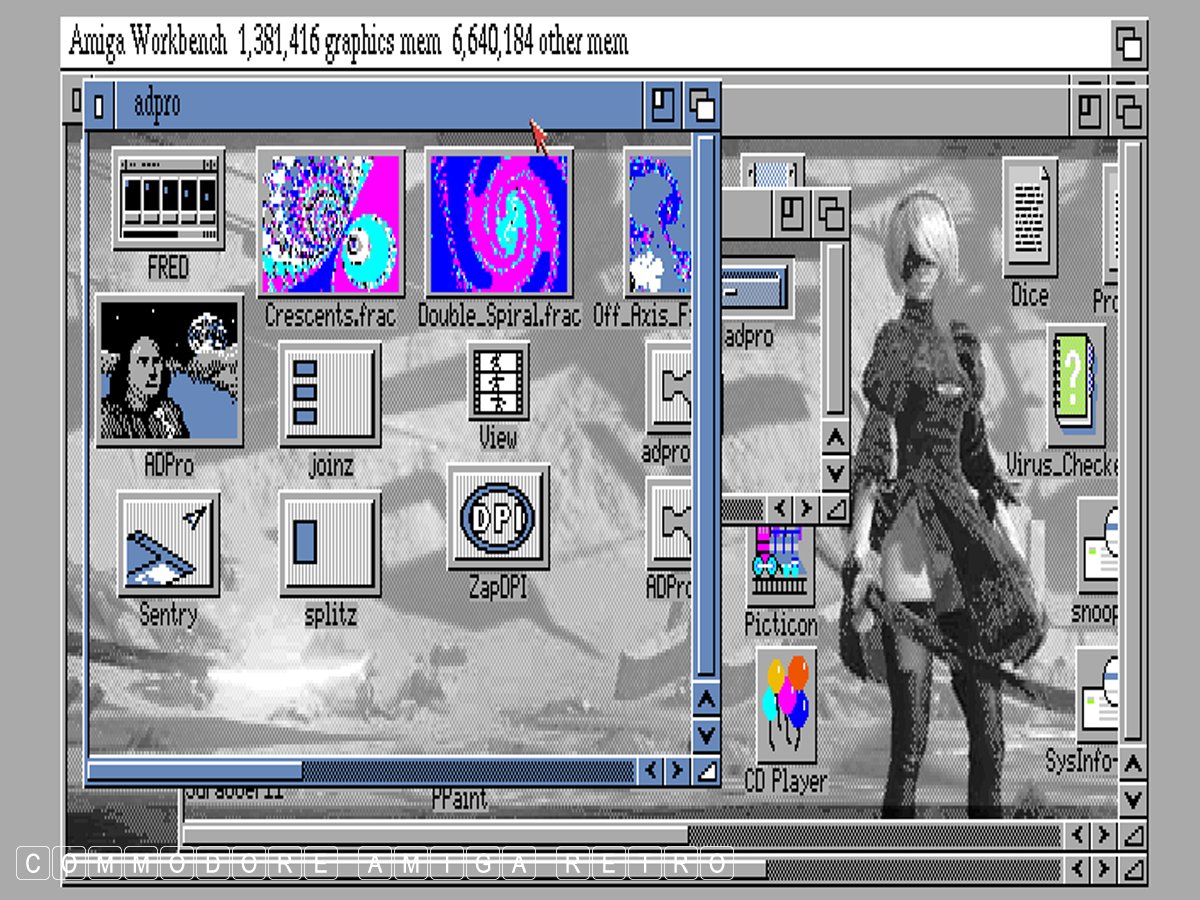Launch the ADPro program icon
Screen dimensions: 1200x900
click(x=169, y=370)
